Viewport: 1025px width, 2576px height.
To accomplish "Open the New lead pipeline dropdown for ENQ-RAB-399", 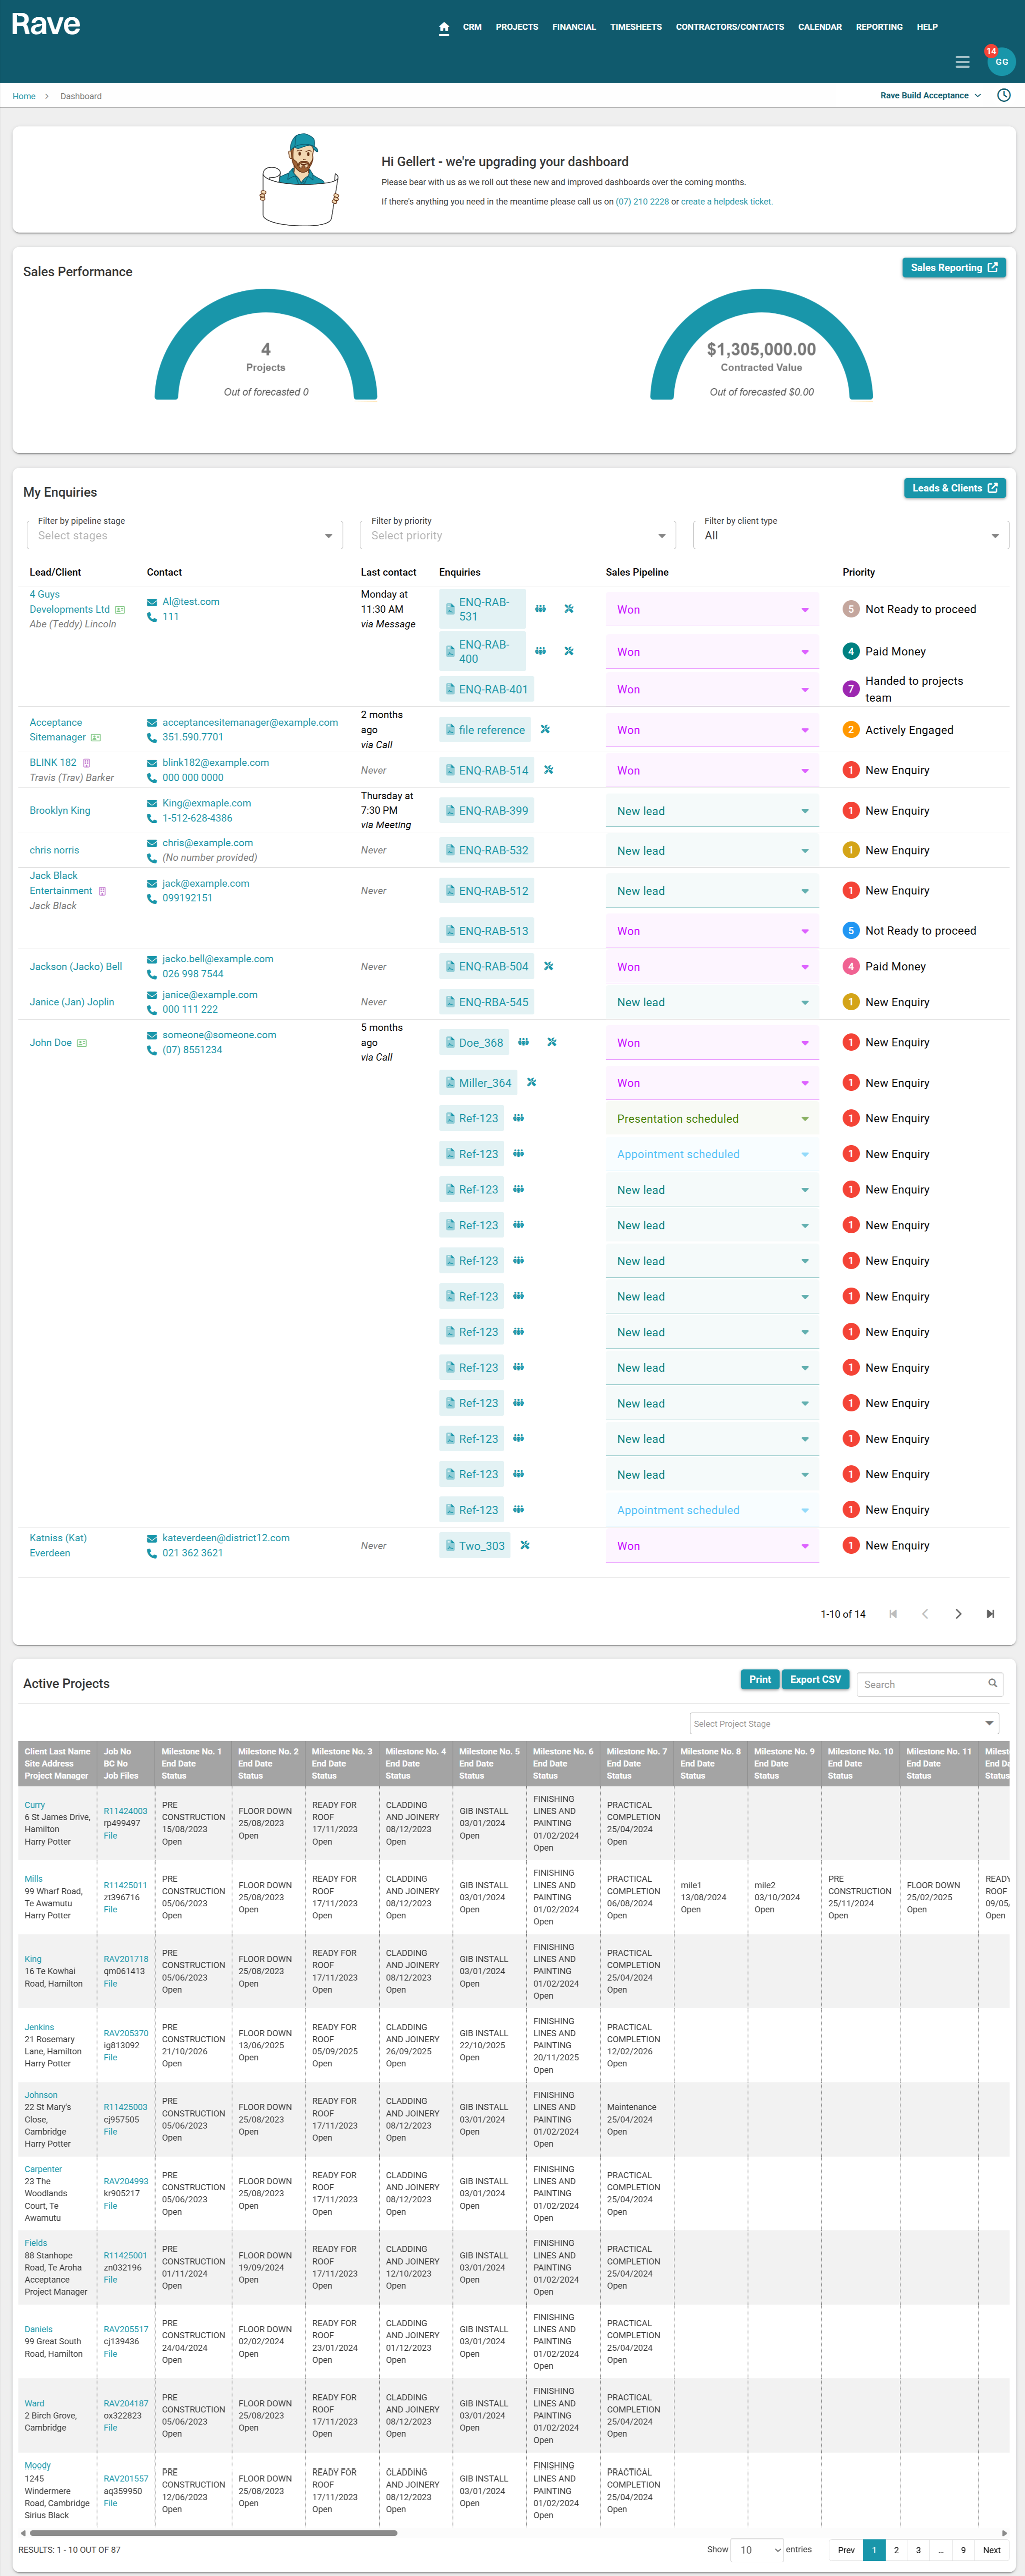I will [x=712, y=811].
